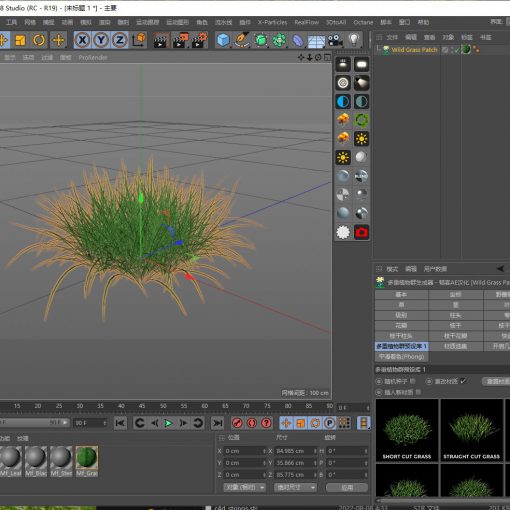Click the green Array cloner icon
The image size is (510, 510).
click(279, 40)
